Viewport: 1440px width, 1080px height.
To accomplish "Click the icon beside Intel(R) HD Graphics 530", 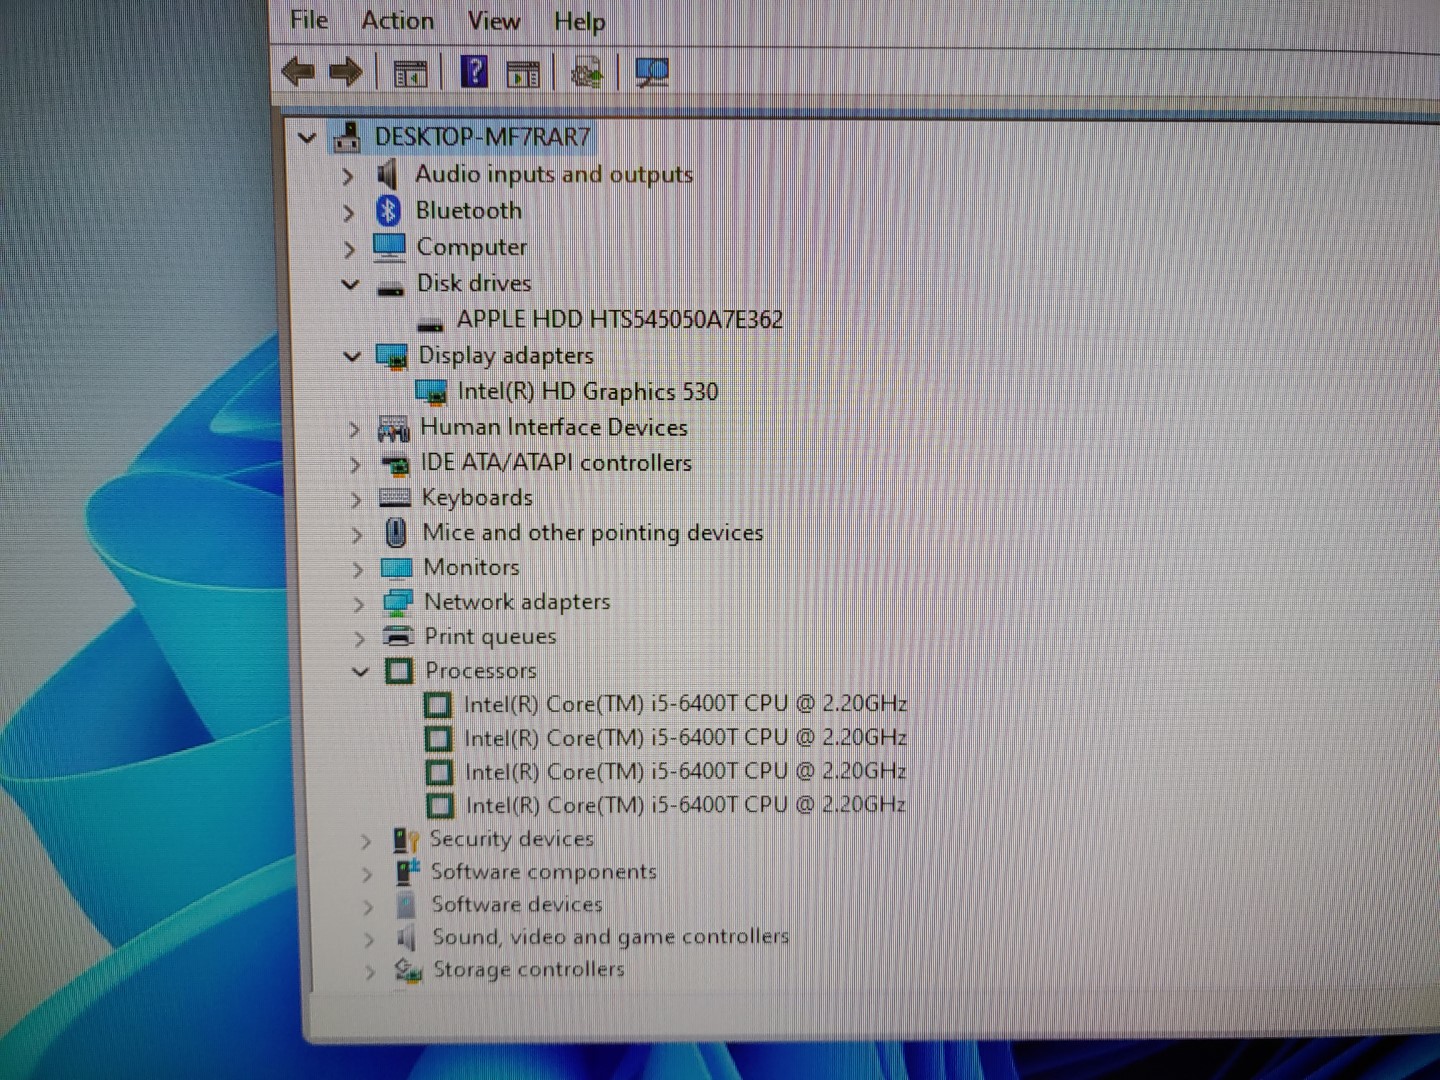I will [x=431, y=392].
